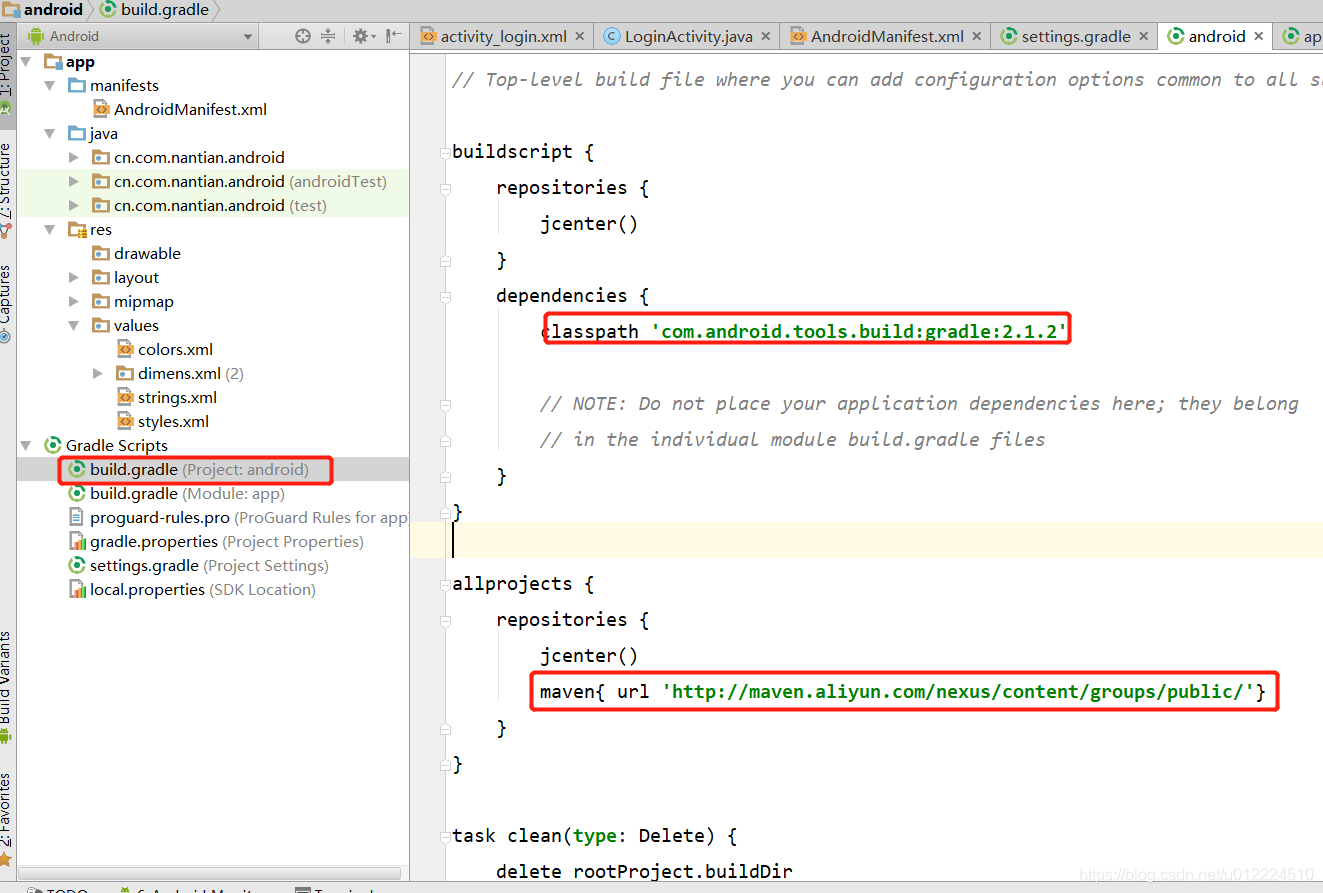Image resolution: width=1323 pixels, height=893 pixels.
Task: Click the settings.gradle gradle icon in tree
Action: (77, 566)
